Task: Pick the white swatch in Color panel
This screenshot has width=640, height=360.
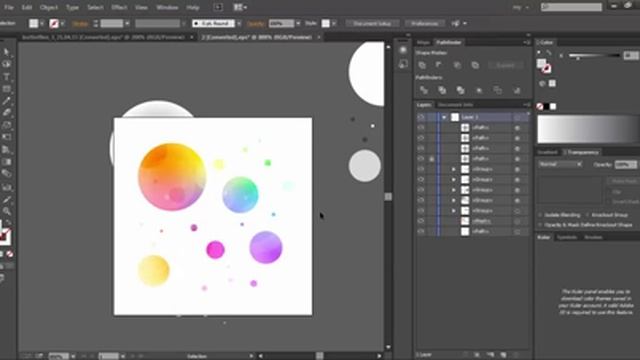Action: point(553,107)
